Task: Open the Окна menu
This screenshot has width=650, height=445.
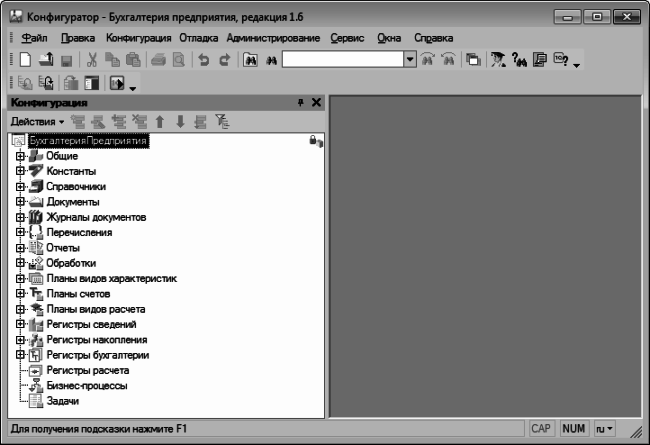Action: (389, 38)
